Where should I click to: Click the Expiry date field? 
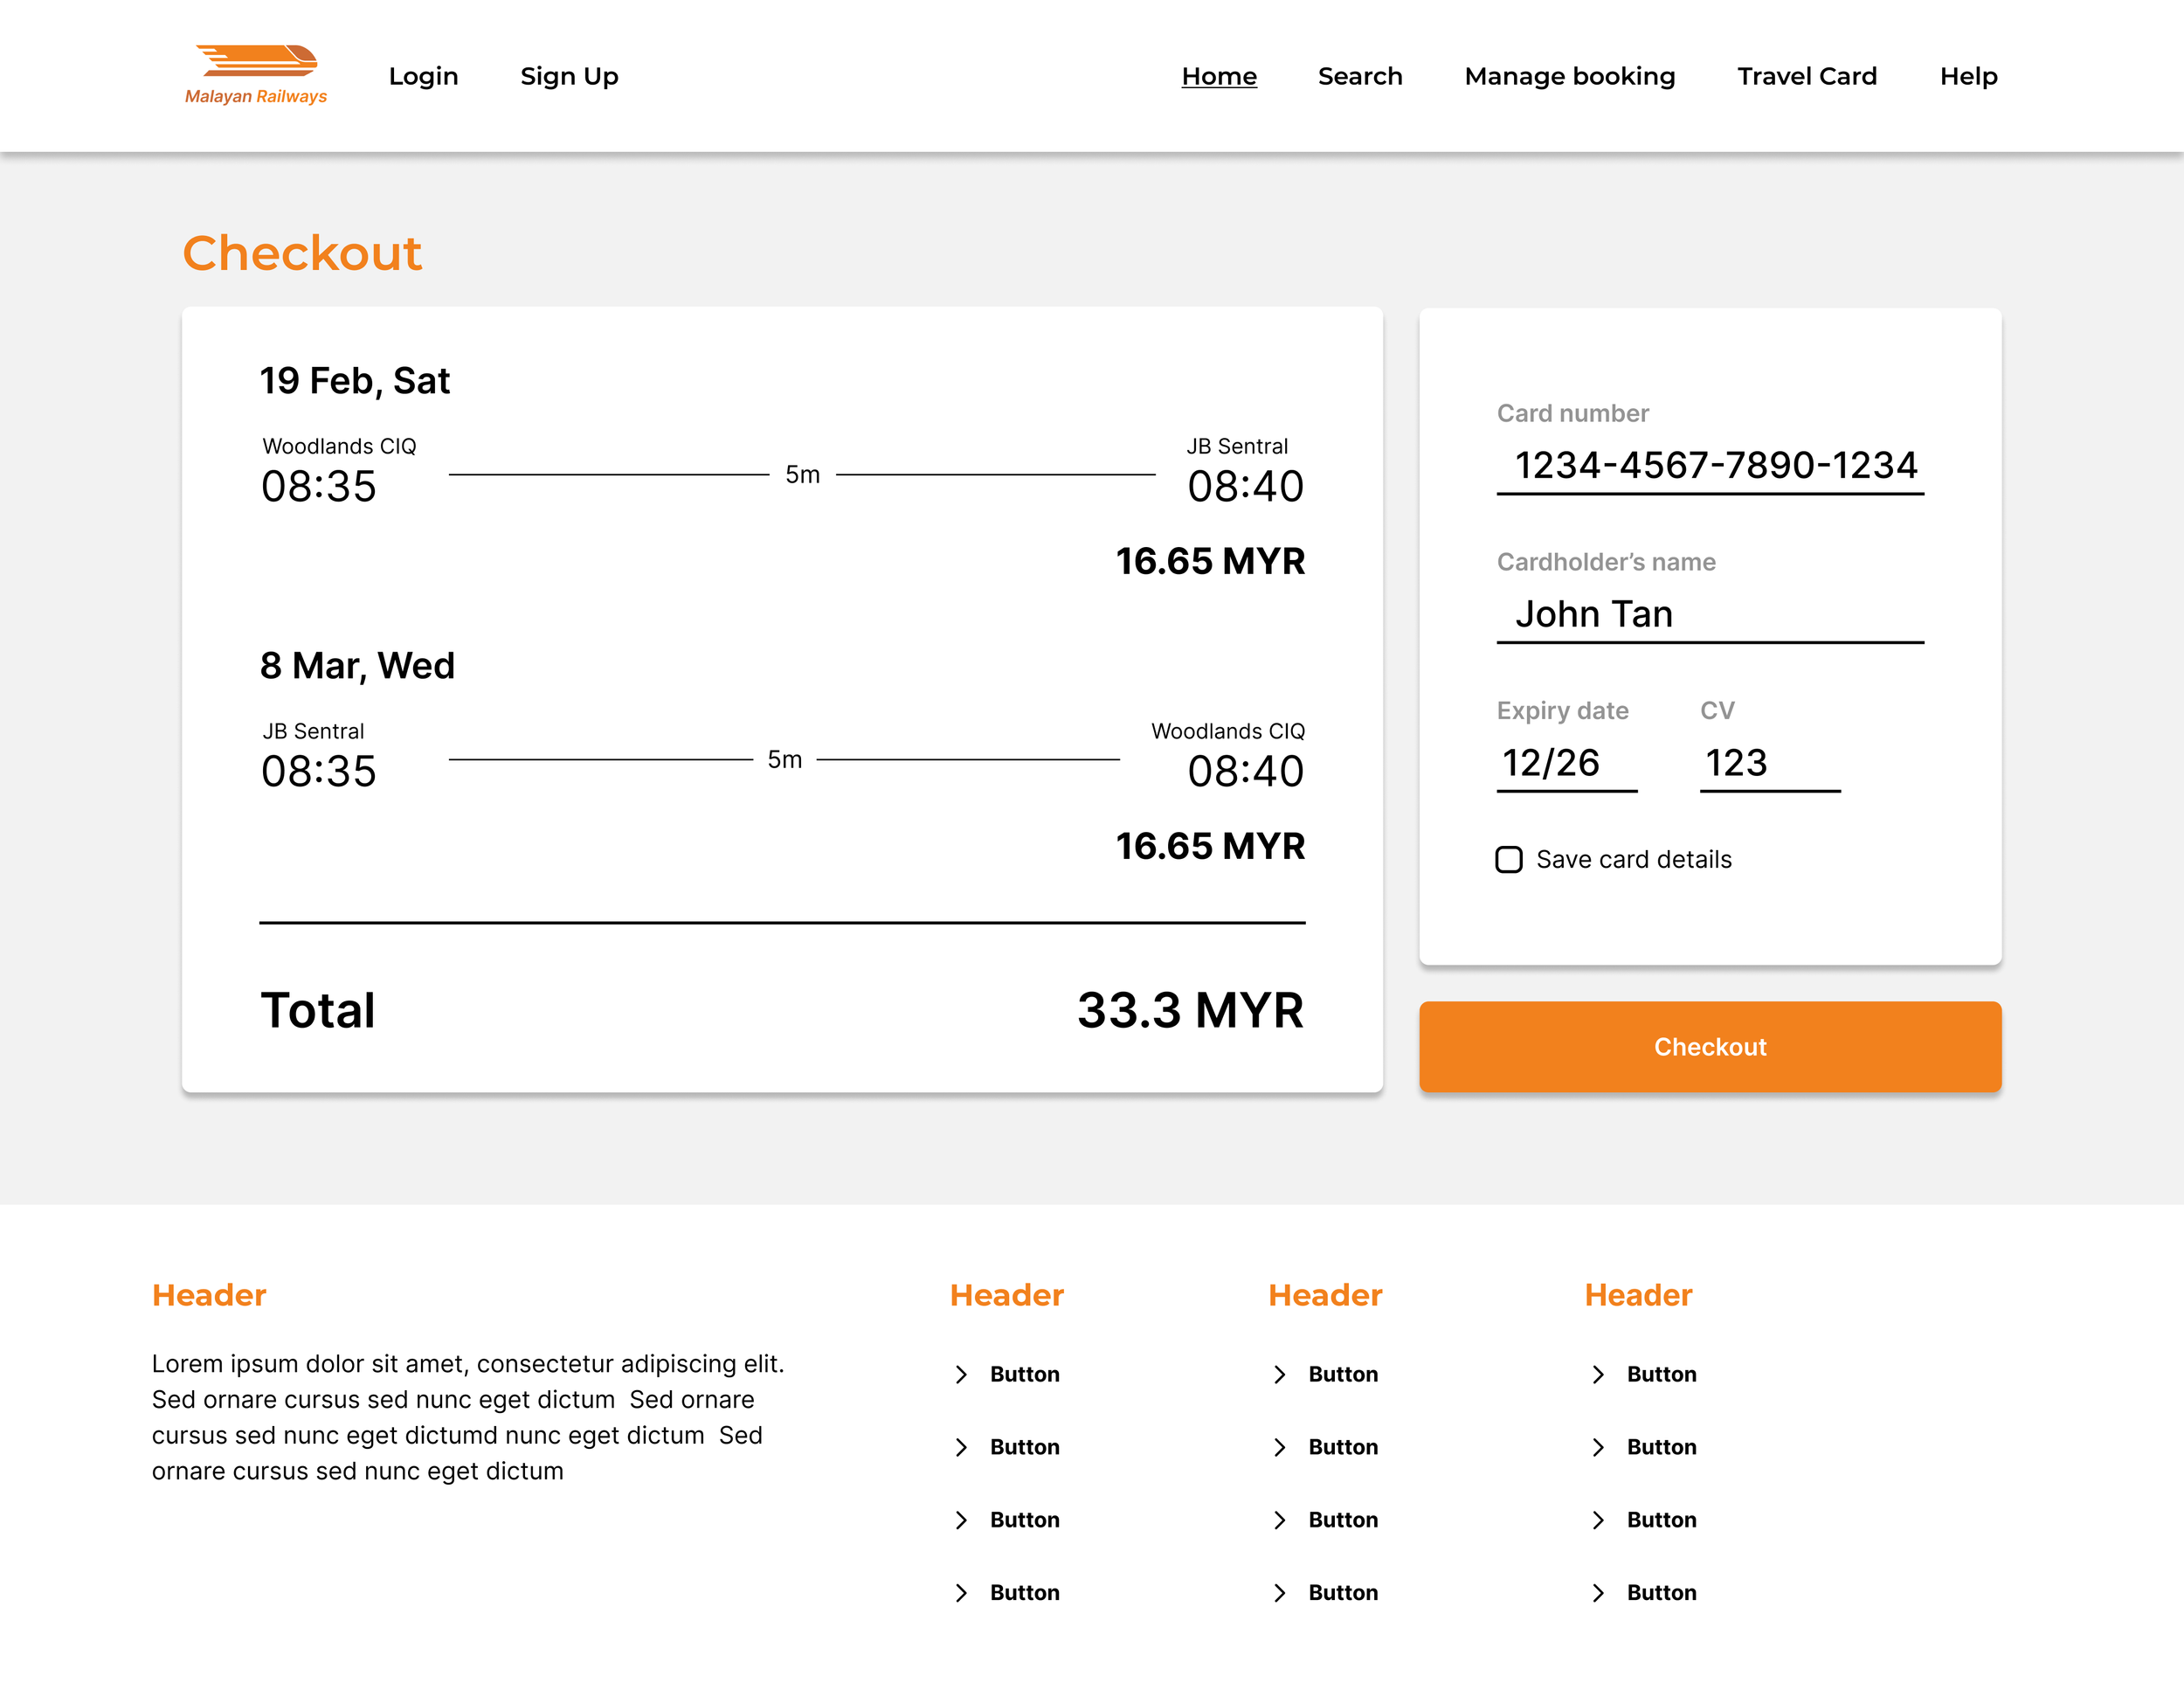click(1566, 763)
